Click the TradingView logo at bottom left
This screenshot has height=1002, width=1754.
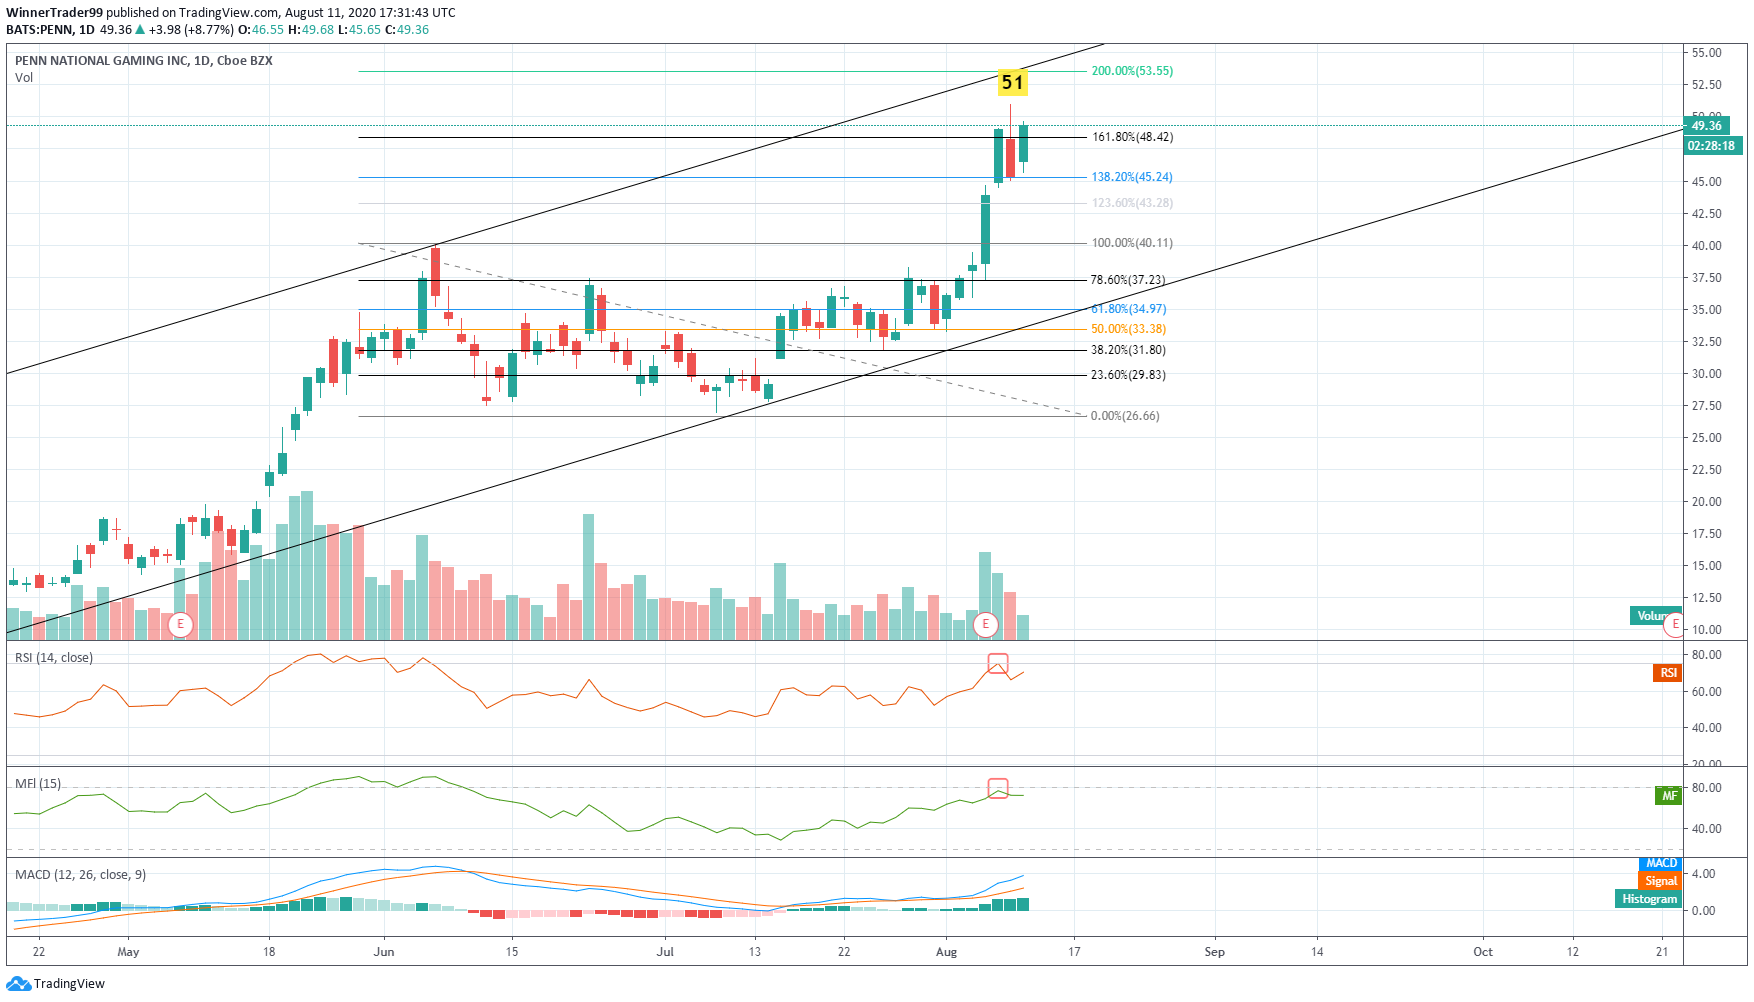[55, 984]
